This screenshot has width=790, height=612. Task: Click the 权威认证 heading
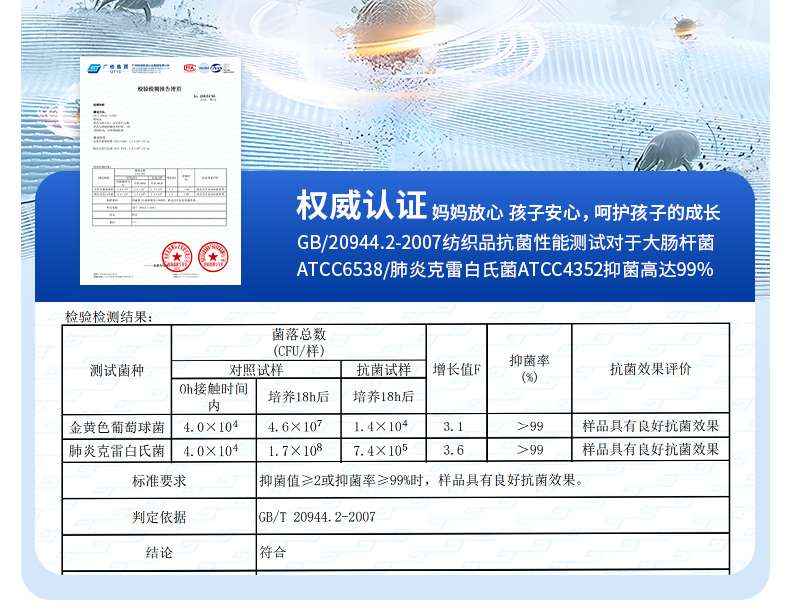click(x=361, y=206)
